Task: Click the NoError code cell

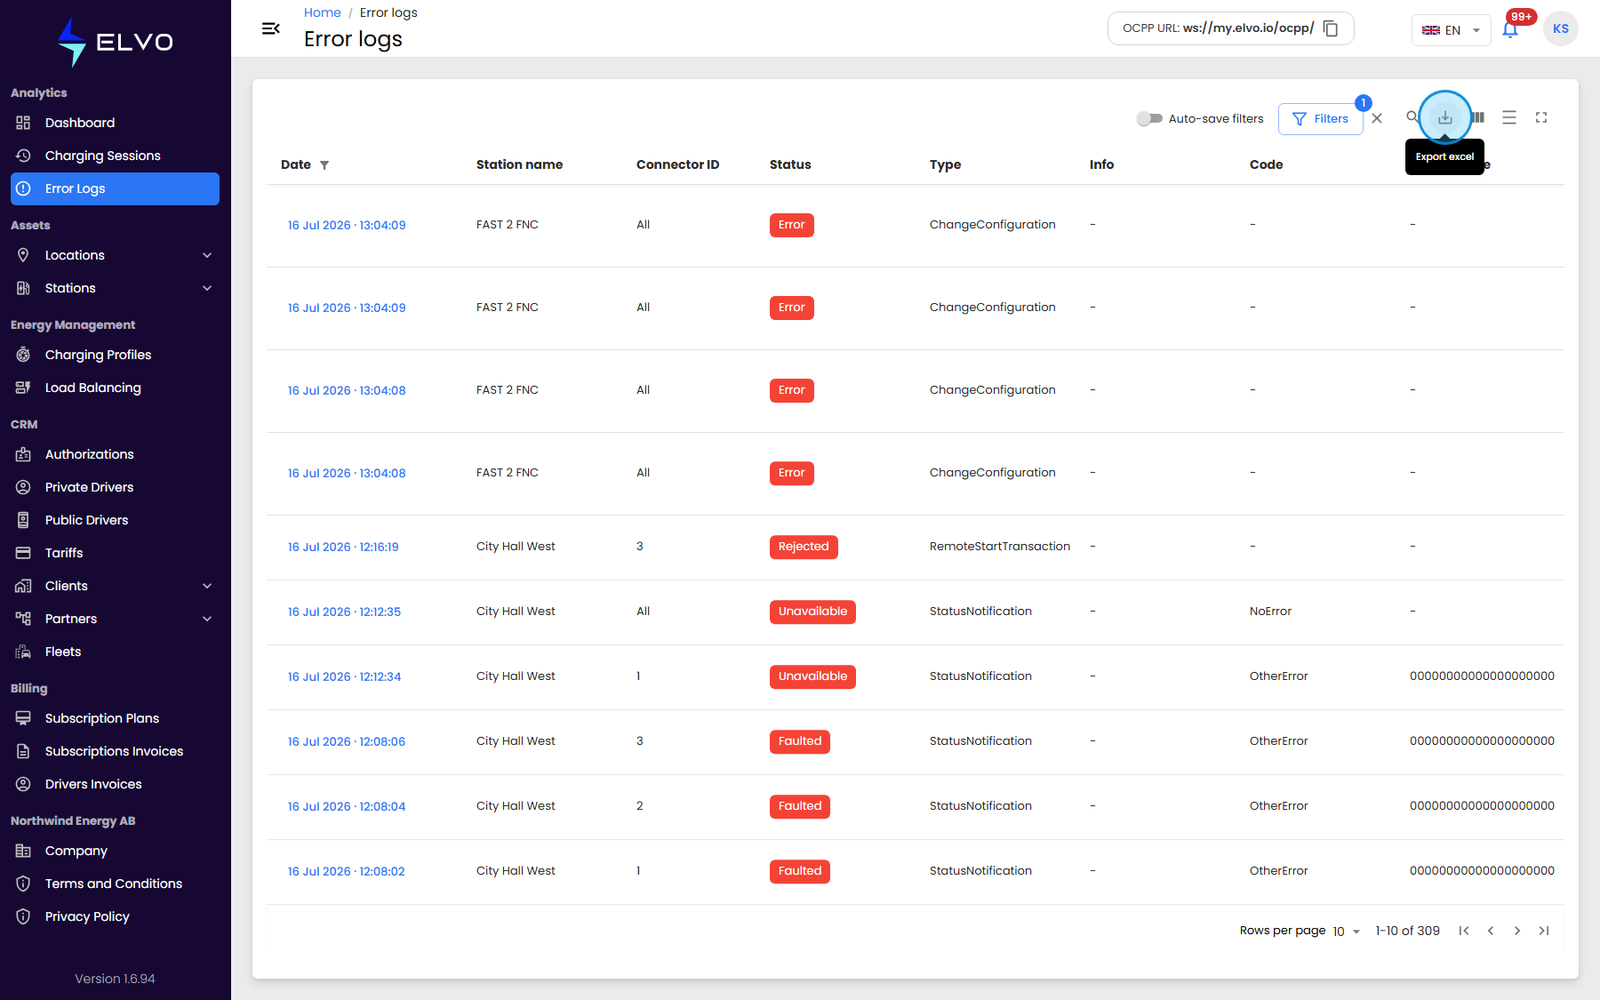Action: pyautogui.click(x=1270, y=612)
